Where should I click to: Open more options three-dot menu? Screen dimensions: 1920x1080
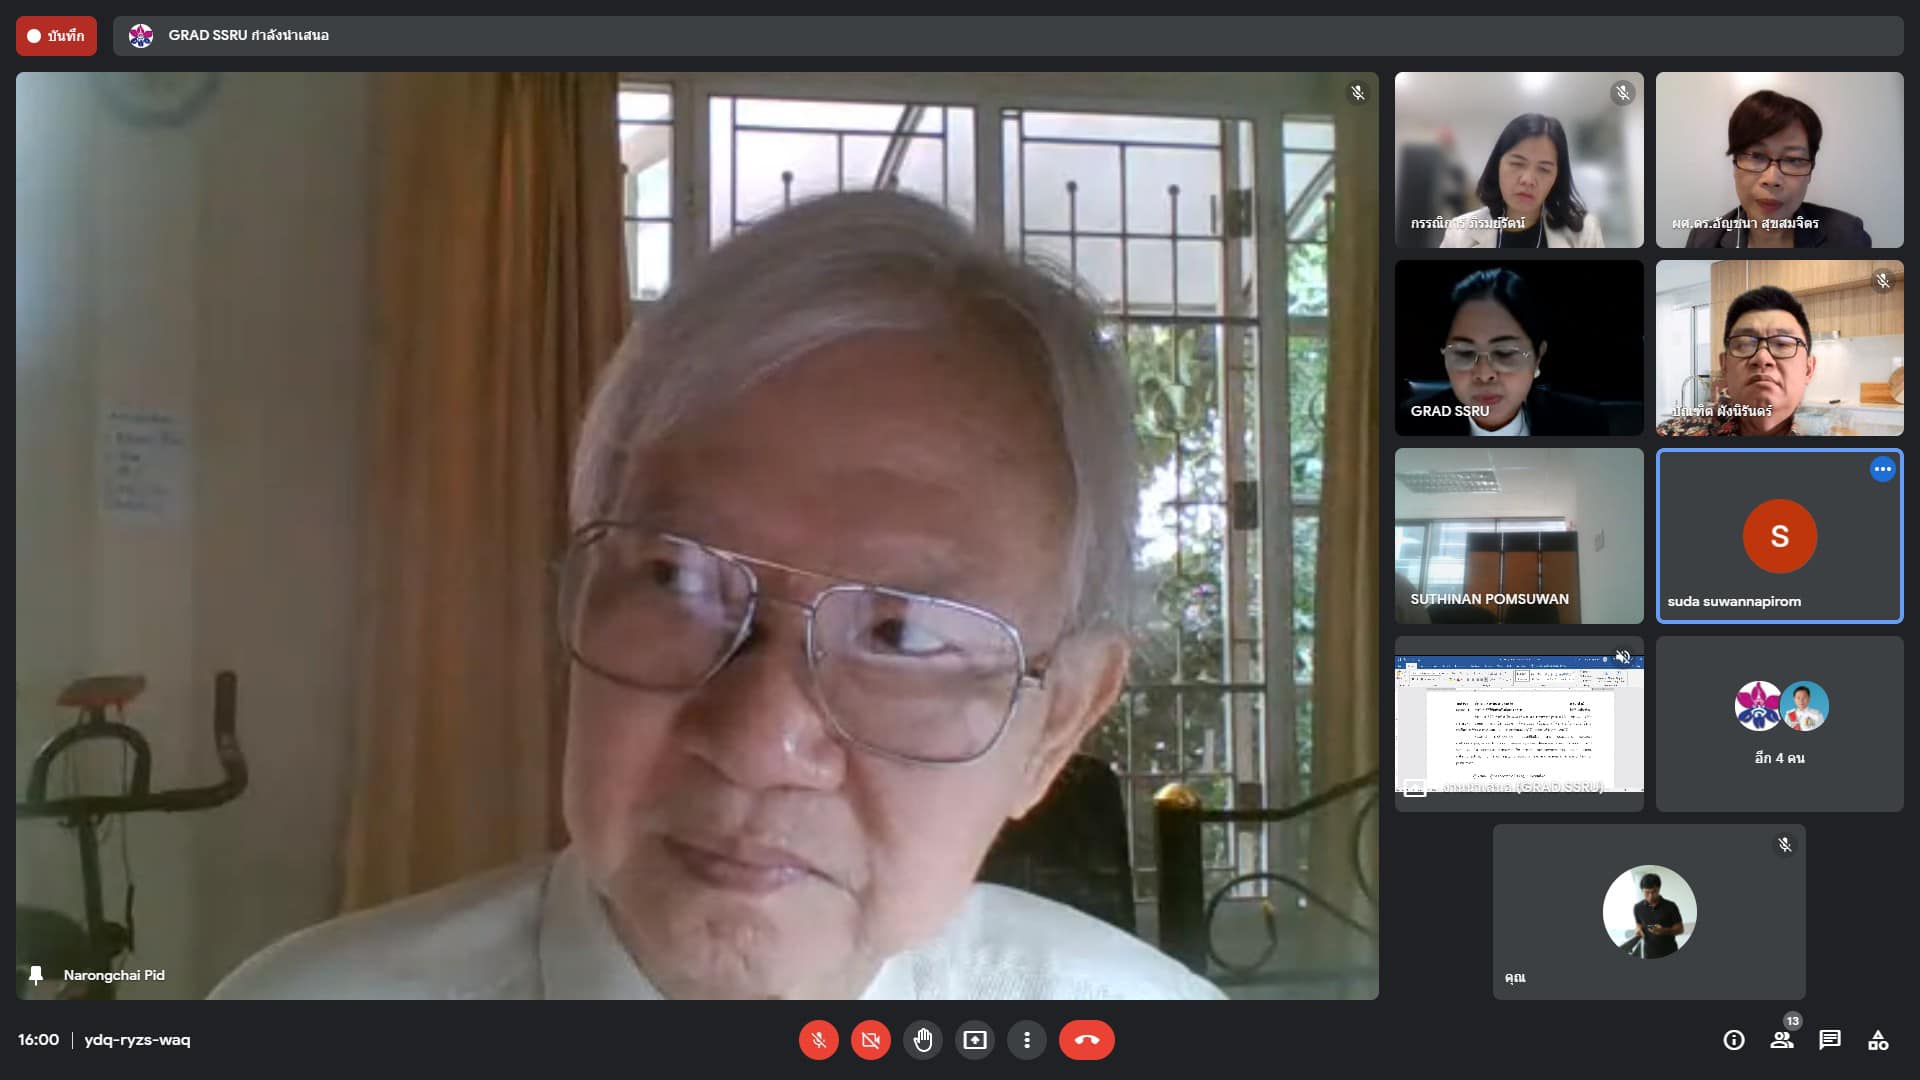point(1026,1040)
